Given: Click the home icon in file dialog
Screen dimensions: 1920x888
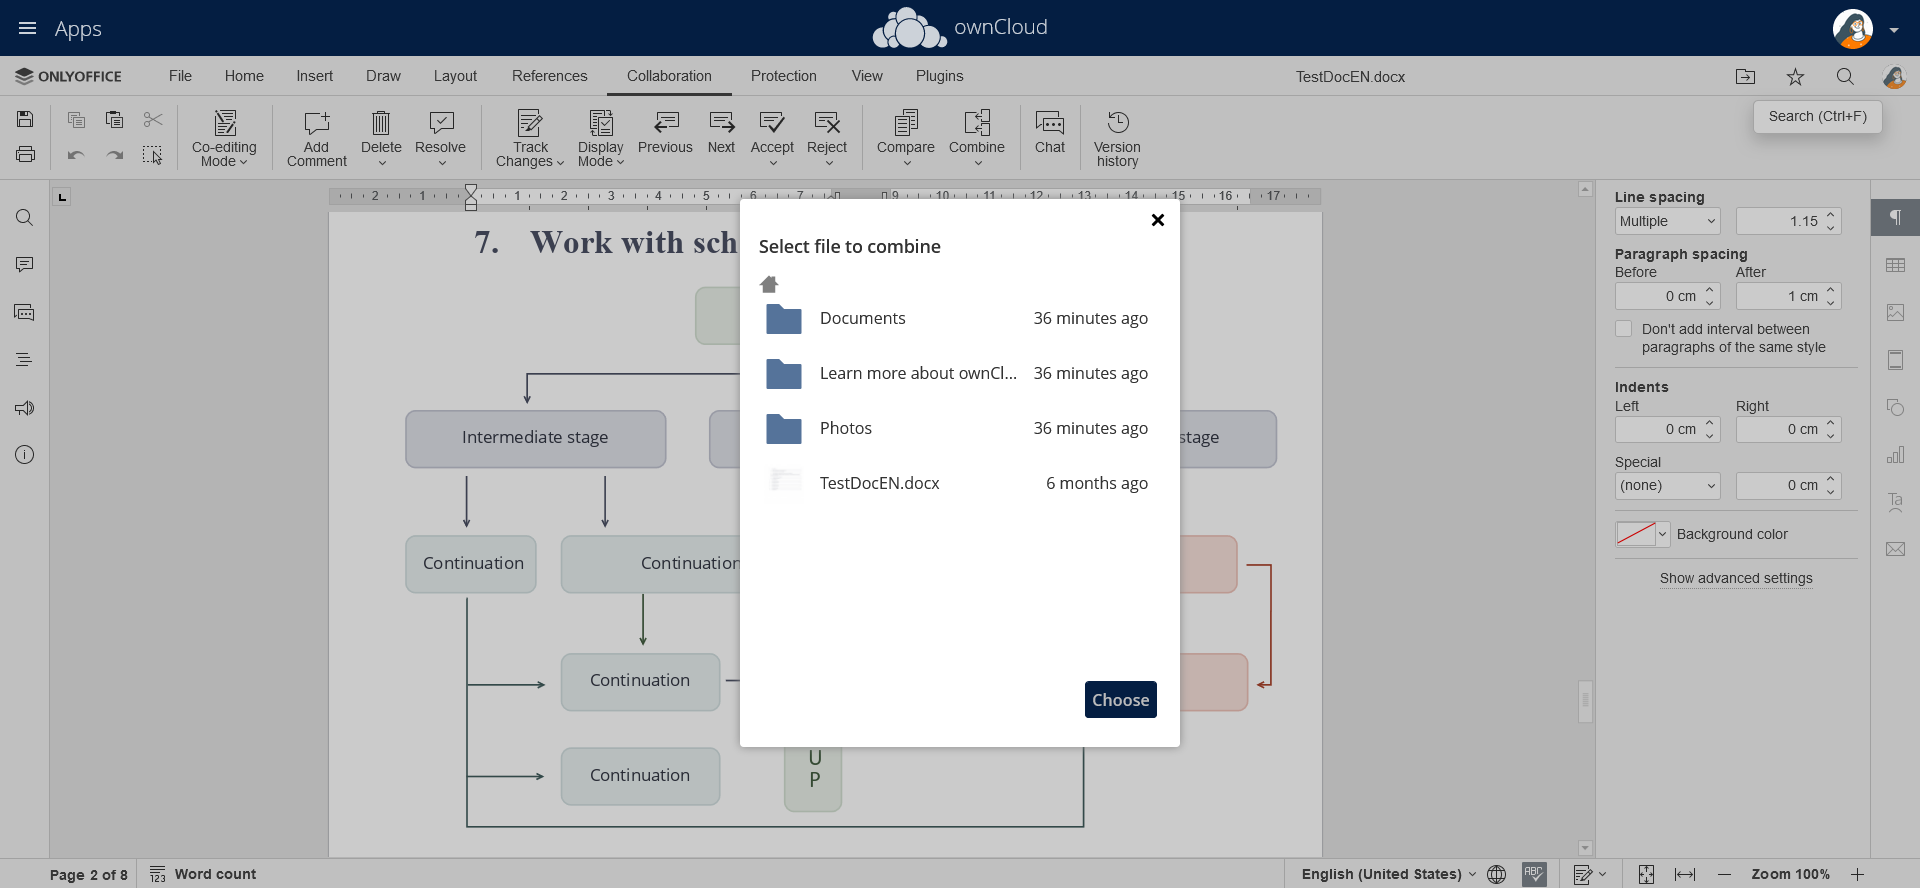Looking at the screenshot, I should coord(769,284).
